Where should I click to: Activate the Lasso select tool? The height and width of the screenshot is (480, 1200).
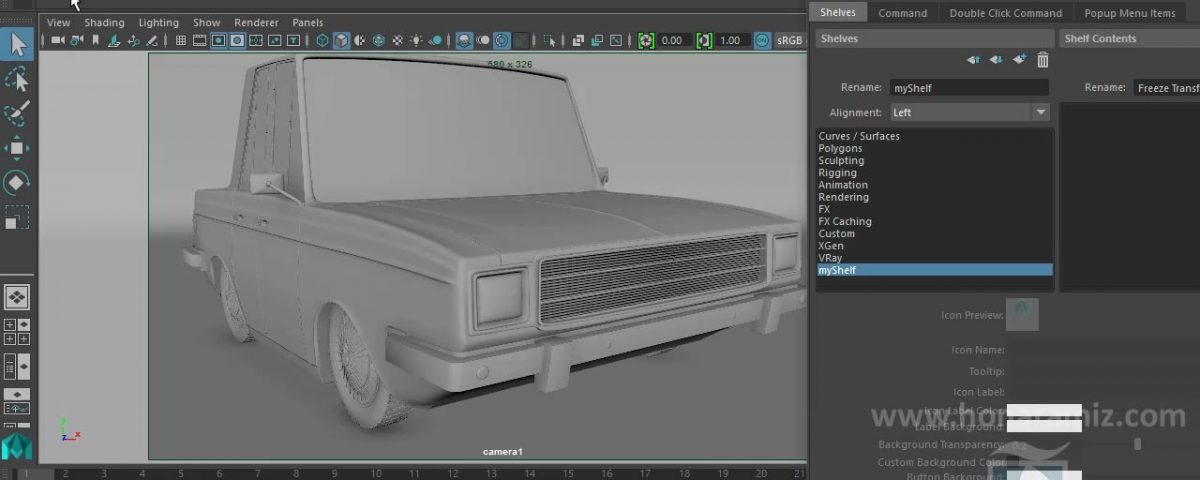click(17, 79)
